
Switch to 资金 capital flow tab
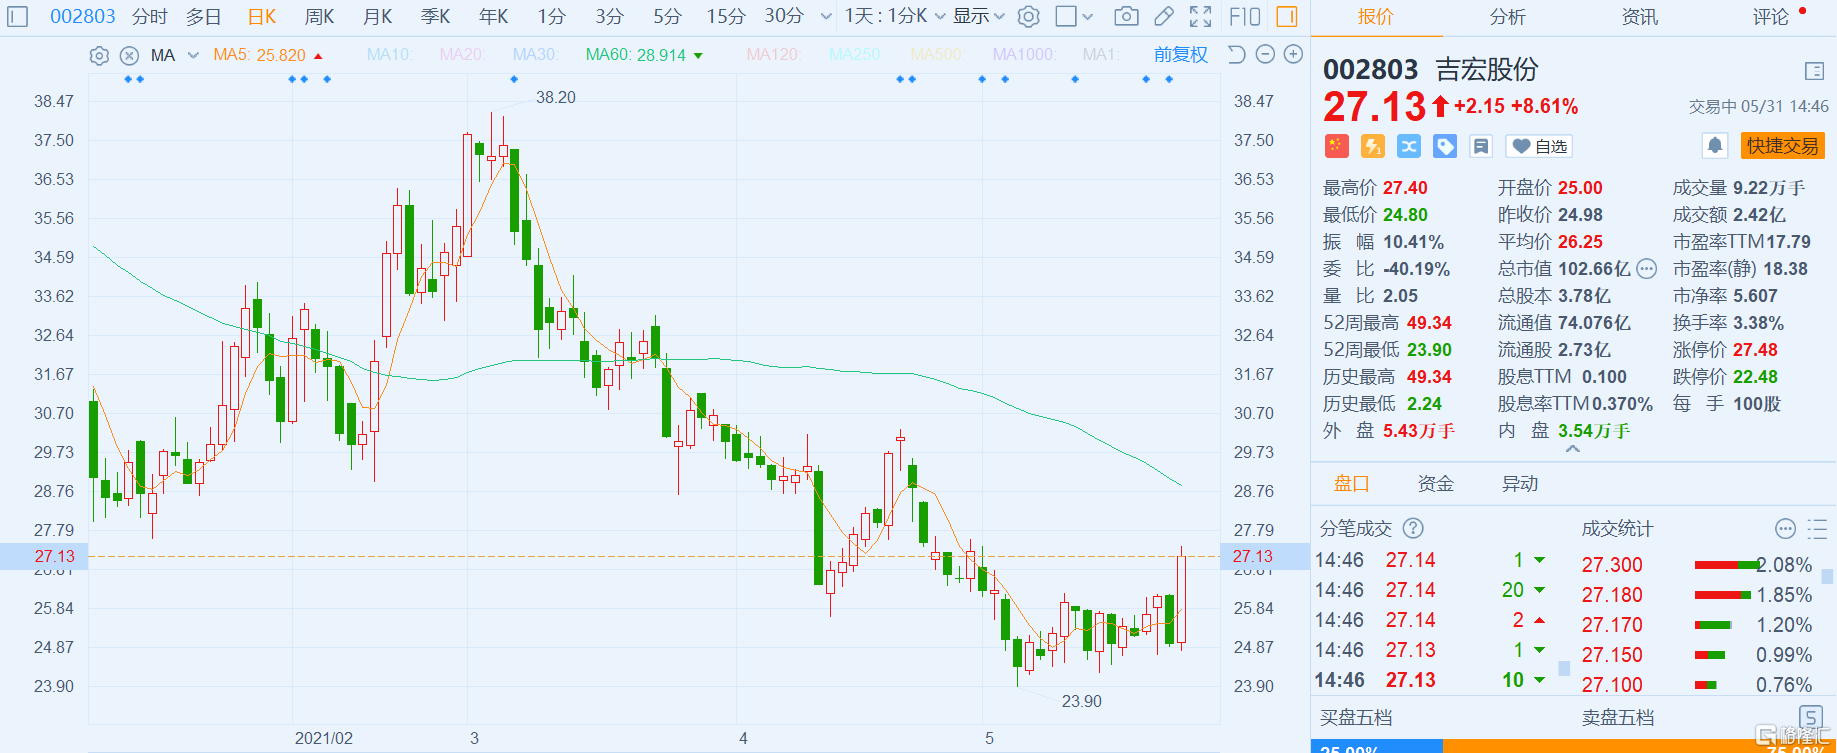[1436, 484]
